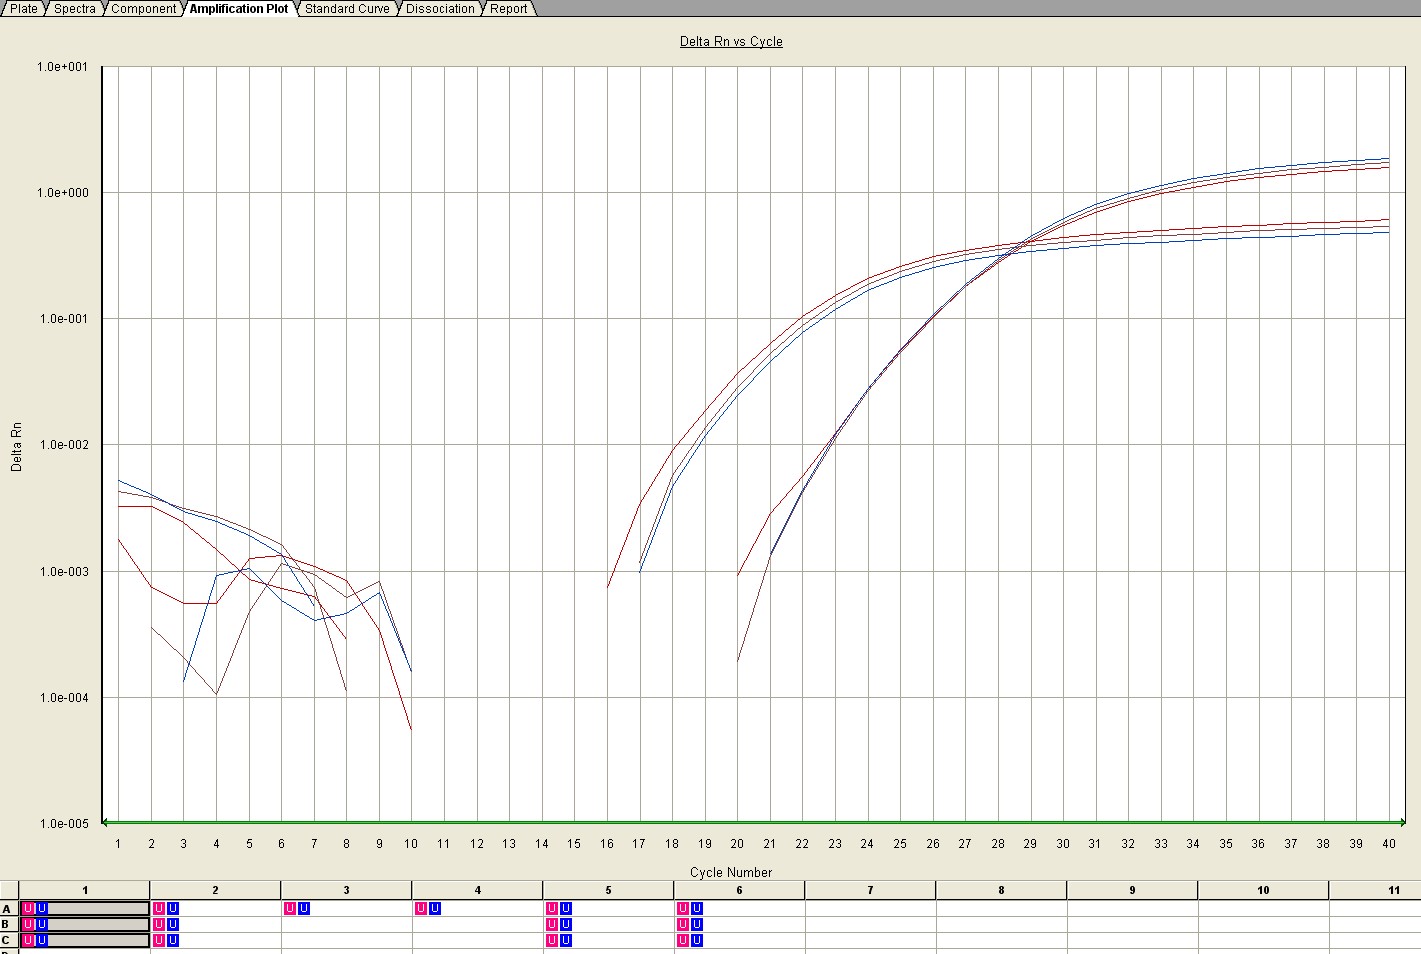Click y-axis value 1.0e+001
Image resolution: width=1421 pixels, height=954 pixels.
coord(62,67)
